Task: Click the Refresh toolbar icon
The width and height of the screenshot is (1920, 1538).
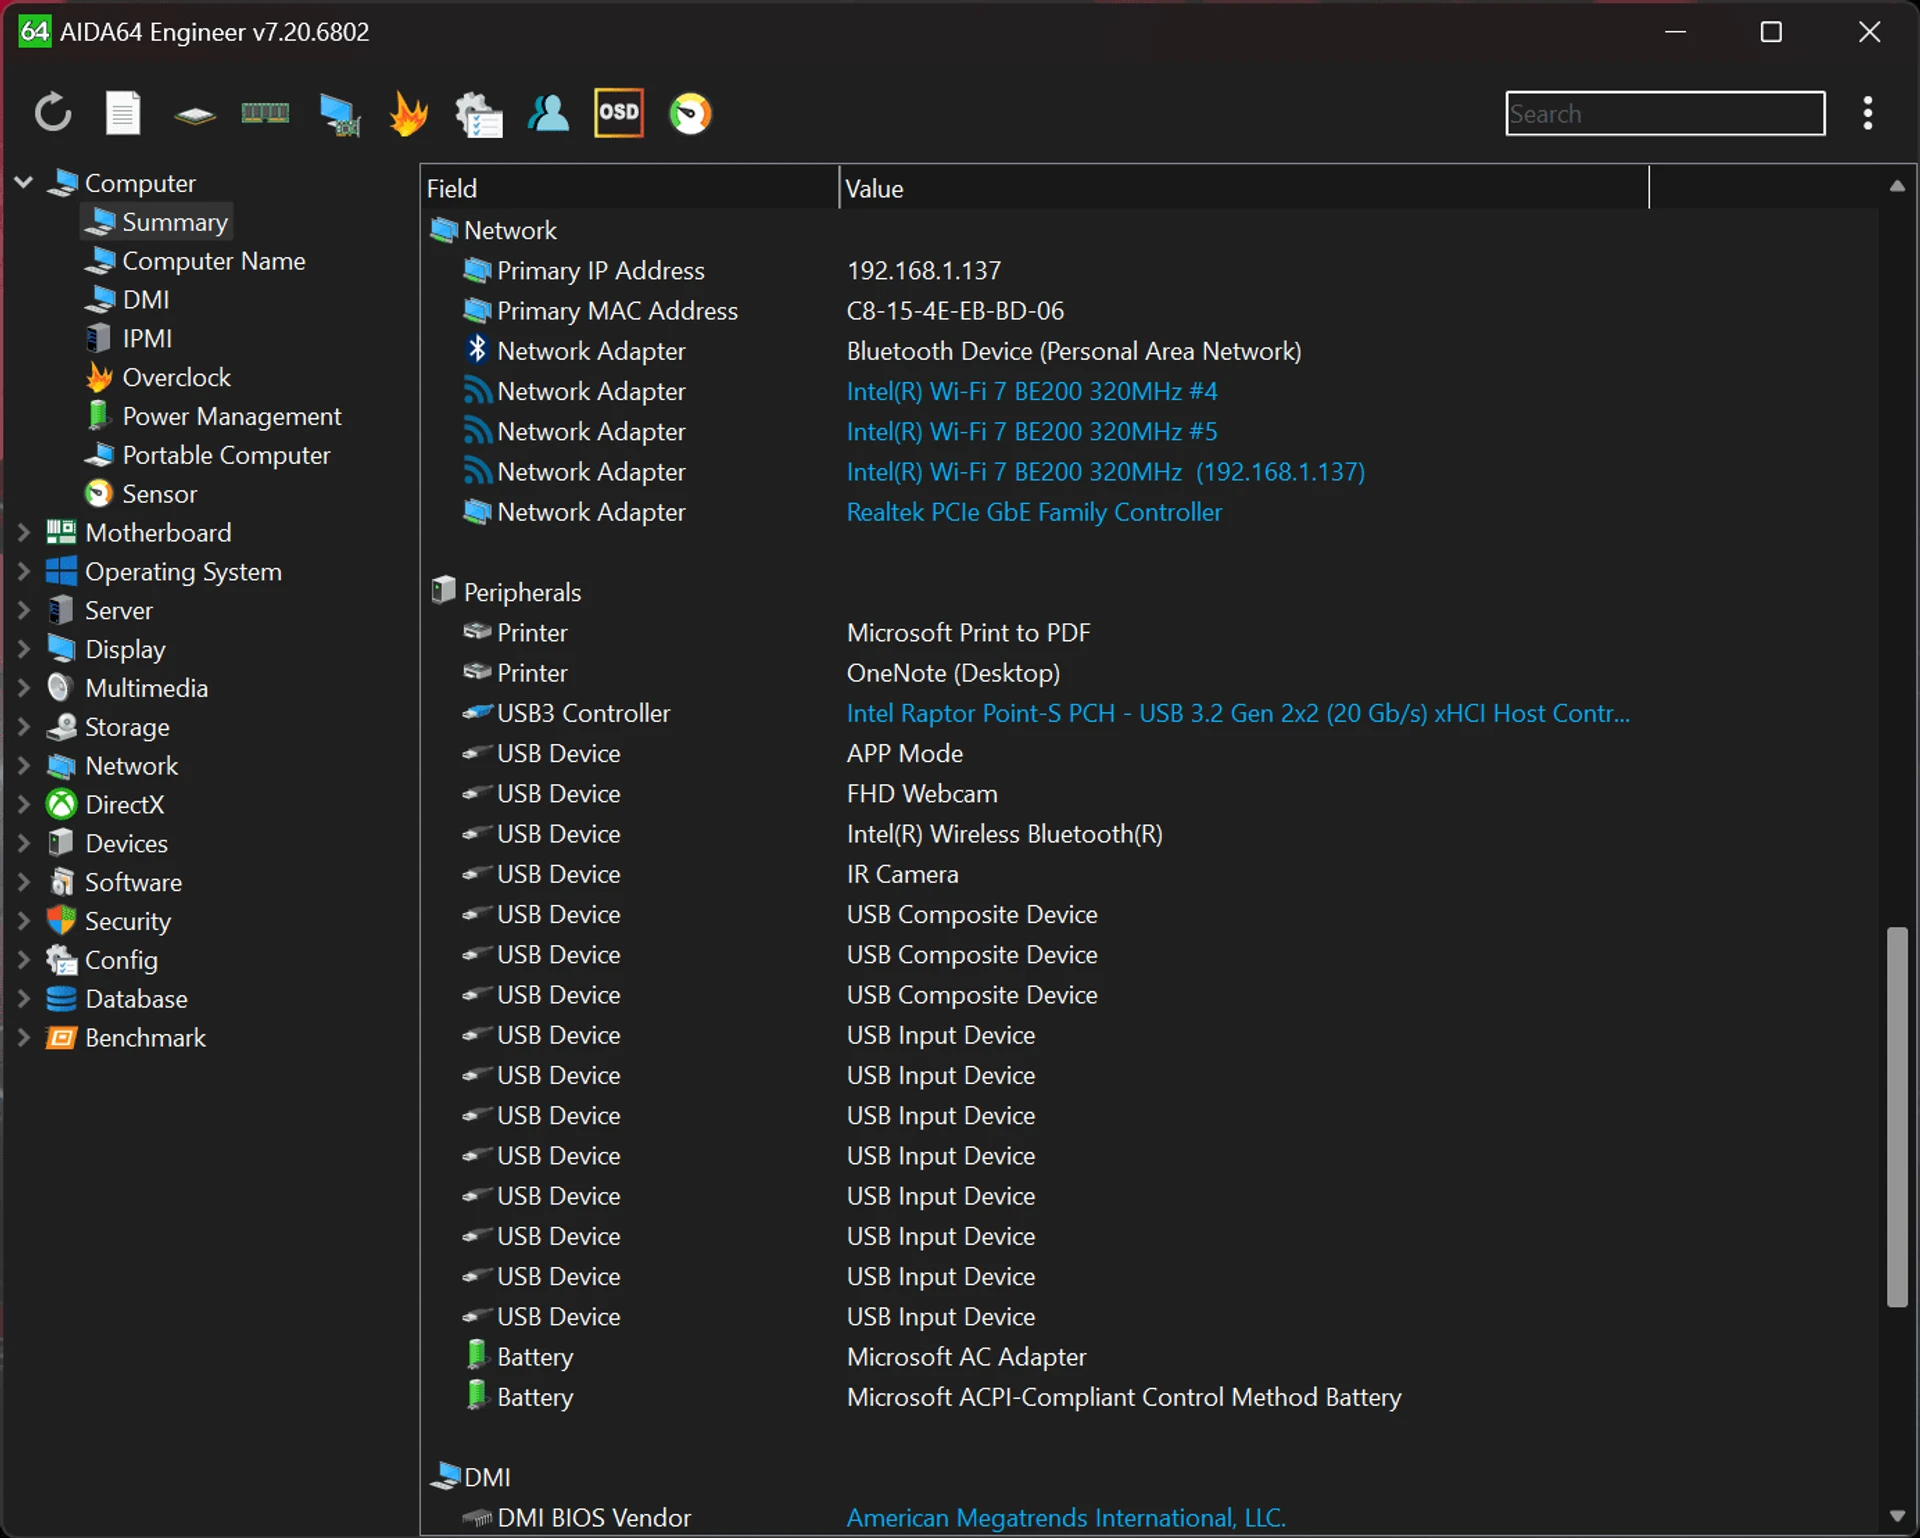Action: (x=53, y=113)
